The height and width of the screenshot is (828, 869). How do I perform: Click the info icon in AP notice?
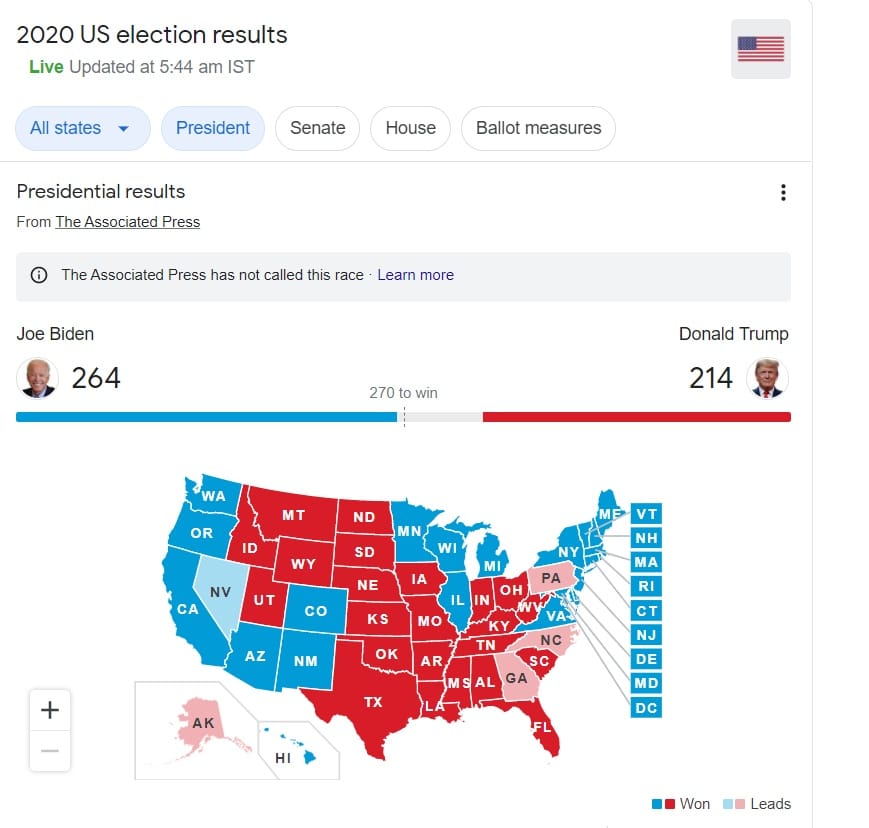point(39,275)
